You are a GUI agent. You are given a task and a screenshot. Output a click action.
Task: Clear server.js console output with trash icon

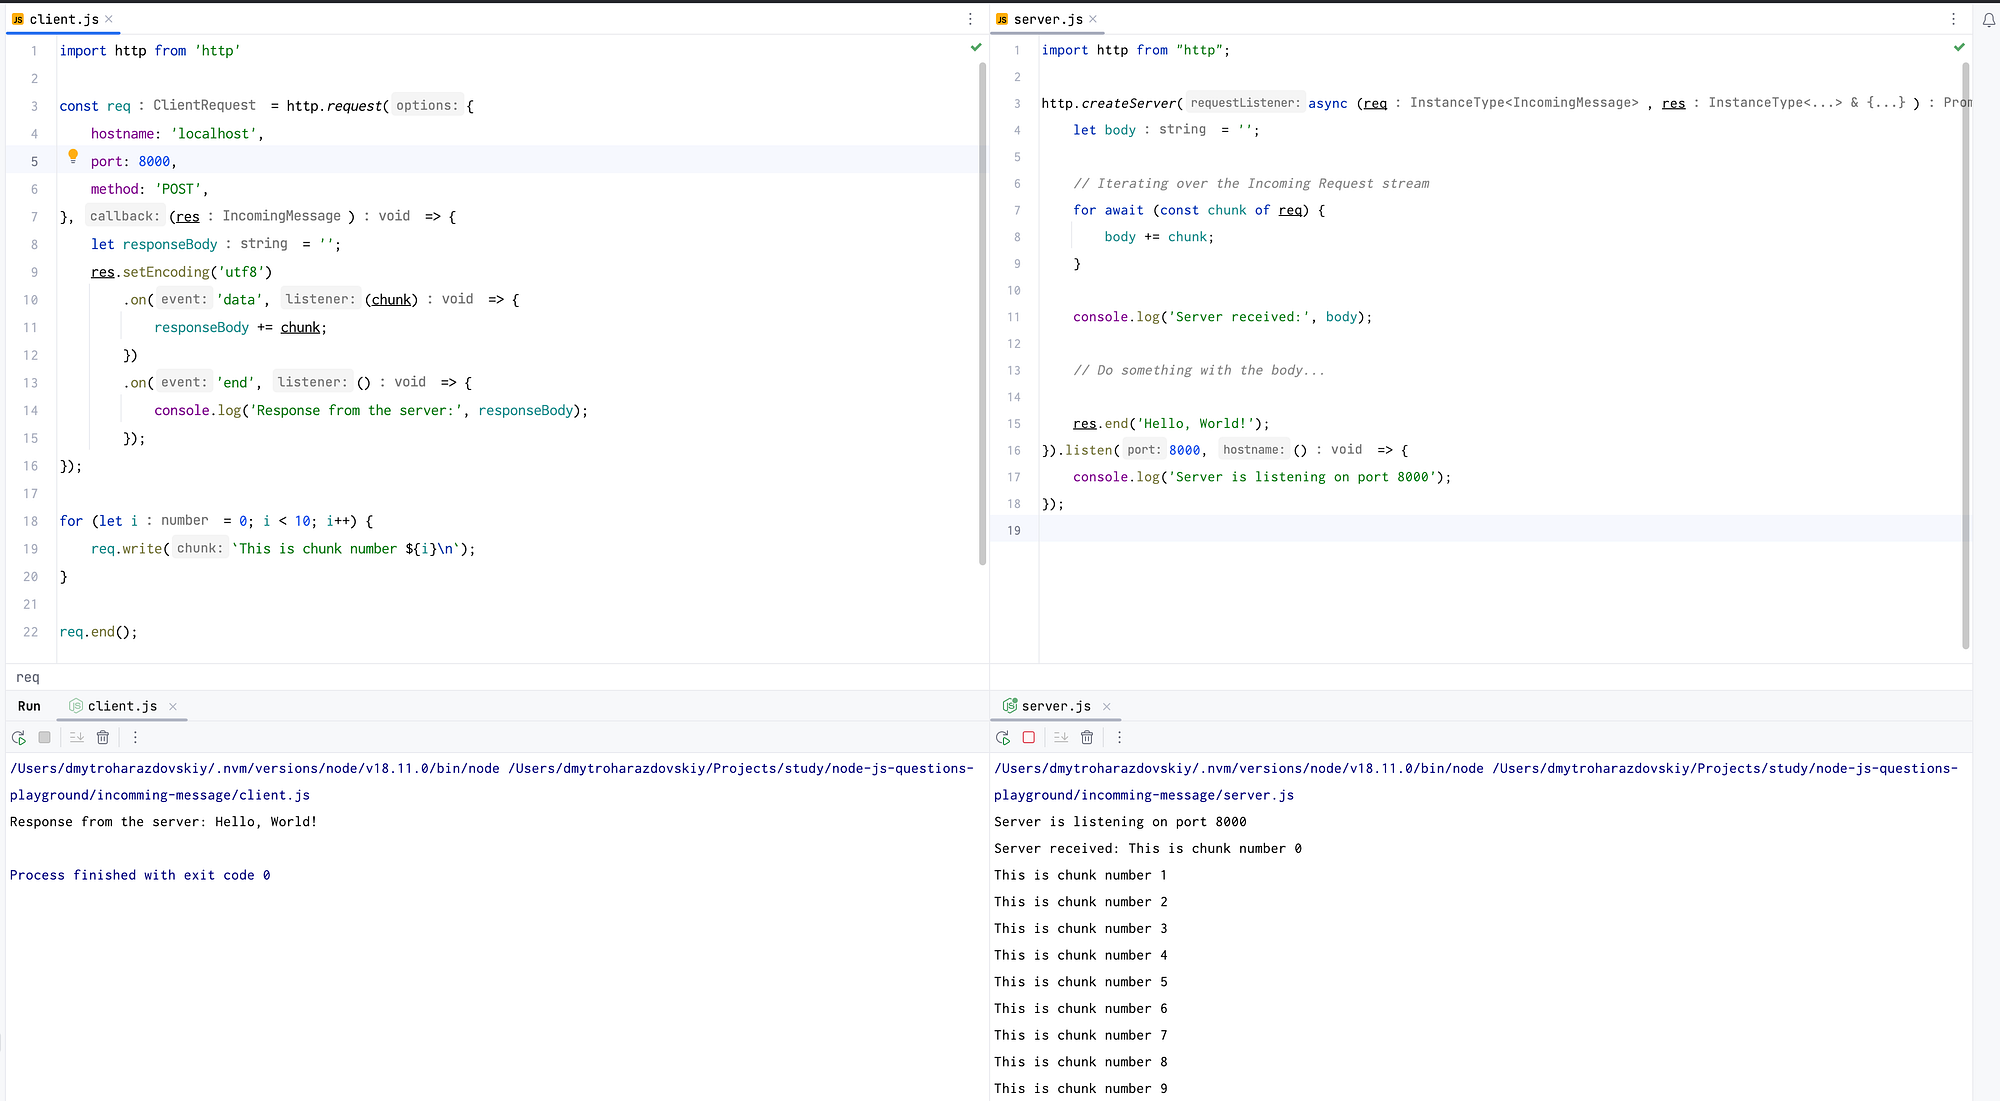point(1087,737)
